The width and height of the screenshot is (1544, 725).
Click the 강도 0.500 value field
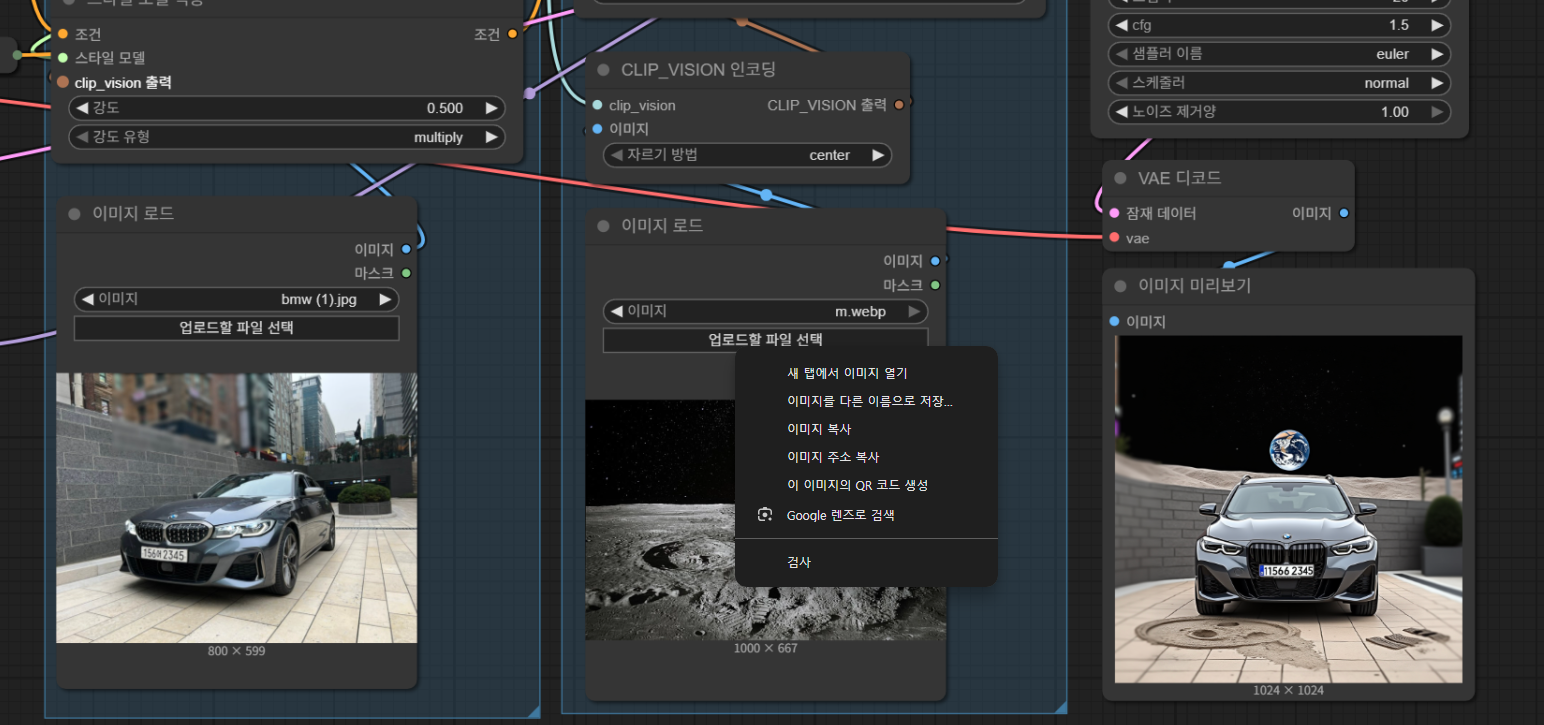point(287,108)
